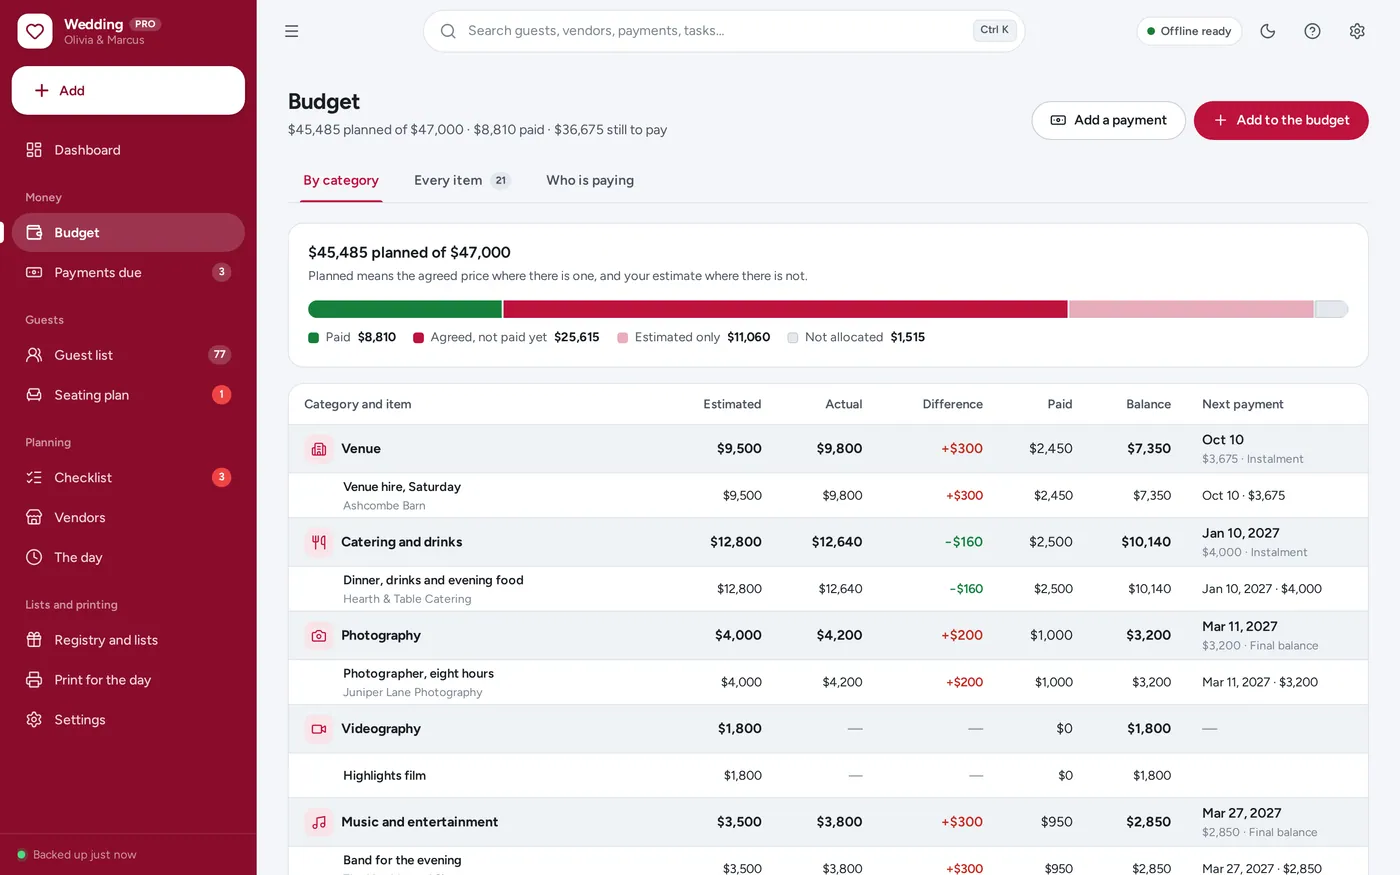The height and width of the screenshot is (875, 1400).
Task: Switch to the Every item tab
Action: point(462,181)
